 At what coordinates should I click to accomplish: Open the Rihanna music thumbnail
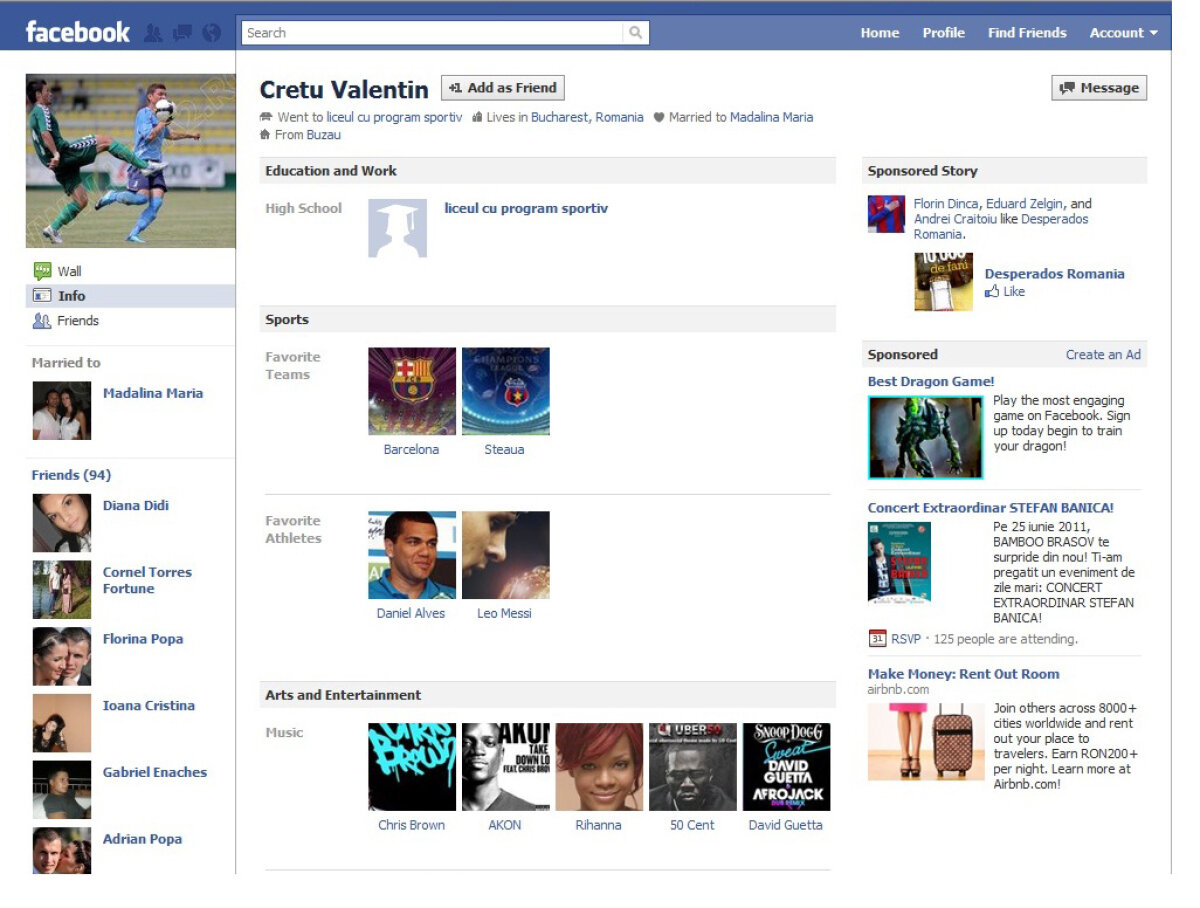599,767
